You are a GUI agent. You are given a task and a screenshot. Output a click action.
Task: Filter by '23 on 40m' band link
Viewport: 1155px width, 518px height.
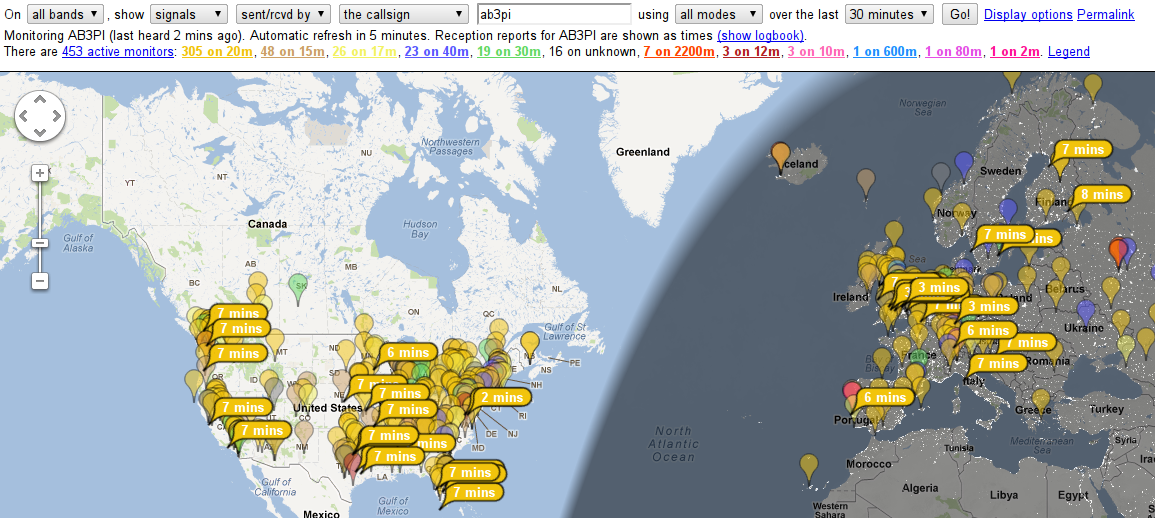[x=438, y=52]
